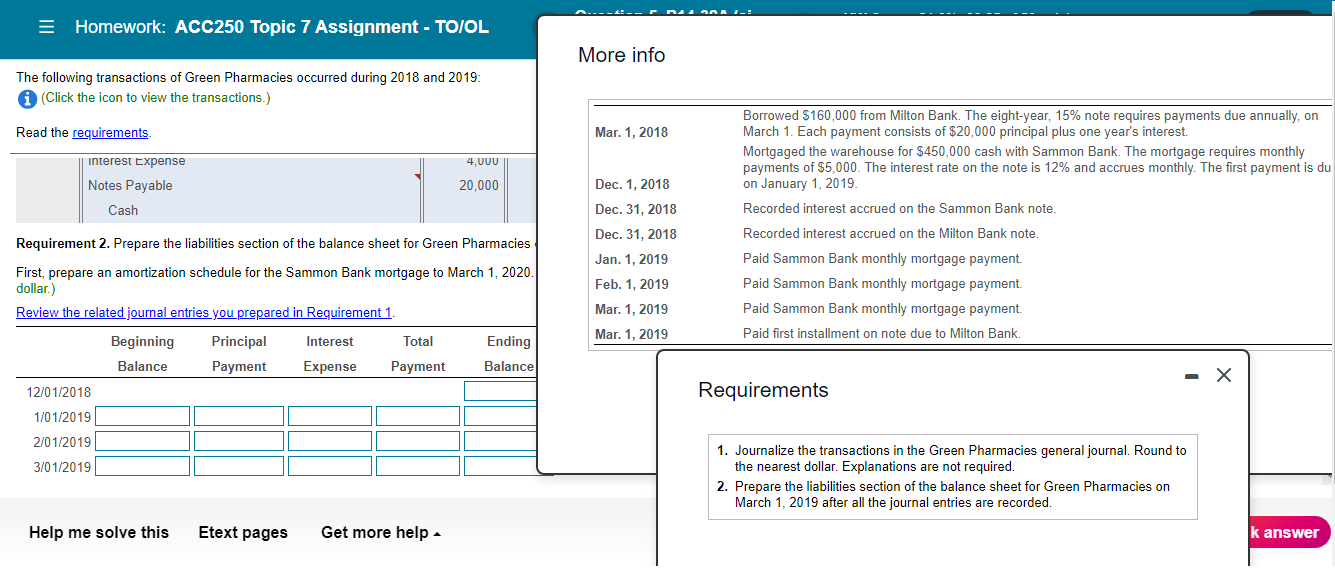Open the hamburger menu beside Homework title
The image size is (1335, 571).
46,27
